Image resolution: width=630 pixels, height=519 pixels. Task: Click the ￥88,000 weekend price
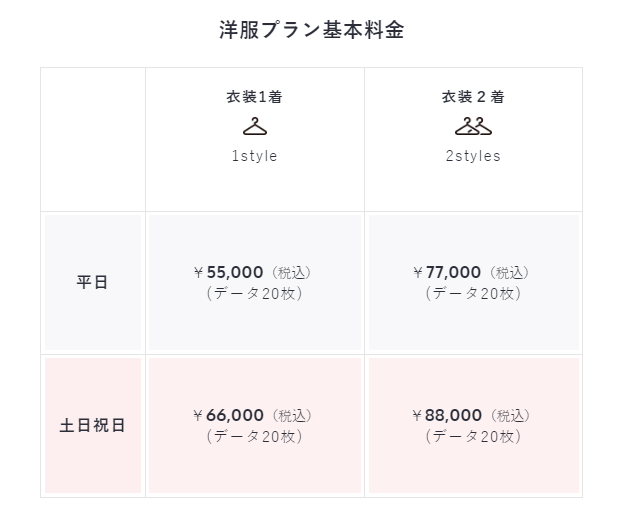[447, 415]
